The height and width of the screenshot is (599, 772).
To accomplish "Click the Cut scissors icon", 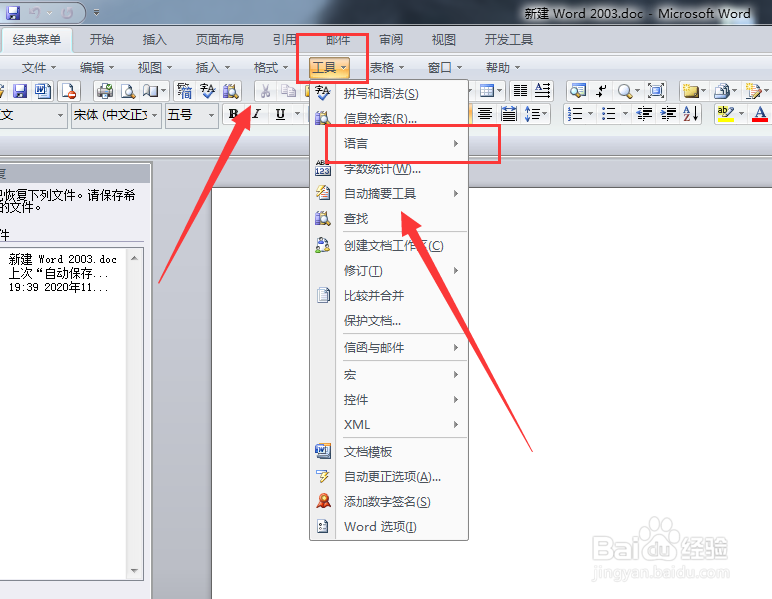I will (x=265, y=91).
